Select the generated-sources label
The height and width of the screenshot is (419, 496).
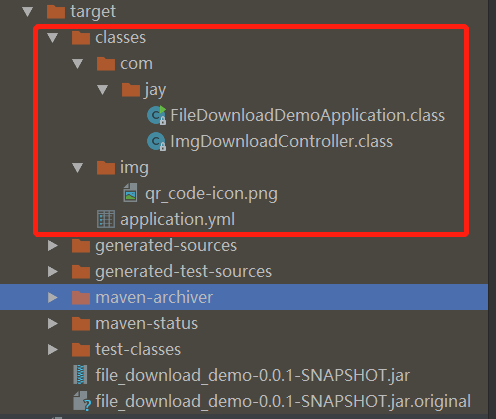[166, 246]
